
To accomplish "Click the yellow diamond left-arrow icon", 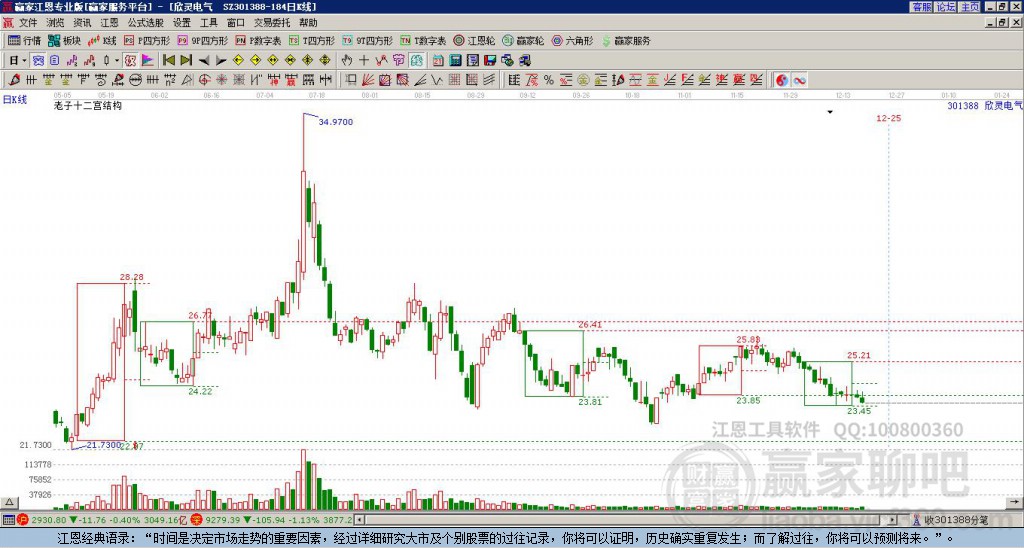I will point(238,60).
